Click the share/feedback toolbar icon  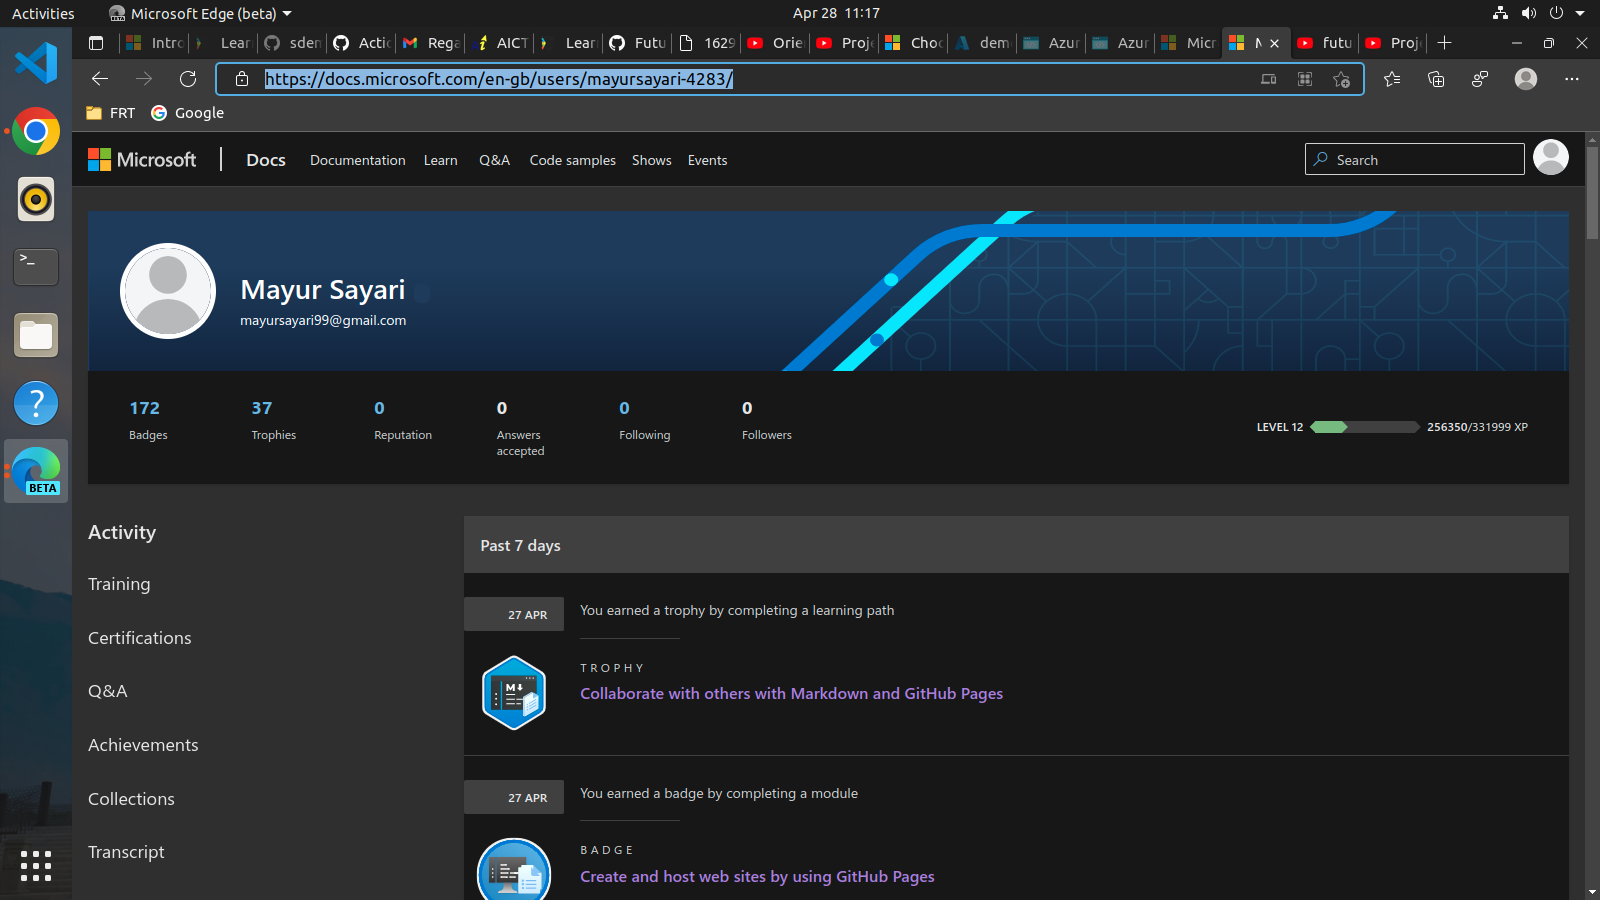coord(1480,79)
